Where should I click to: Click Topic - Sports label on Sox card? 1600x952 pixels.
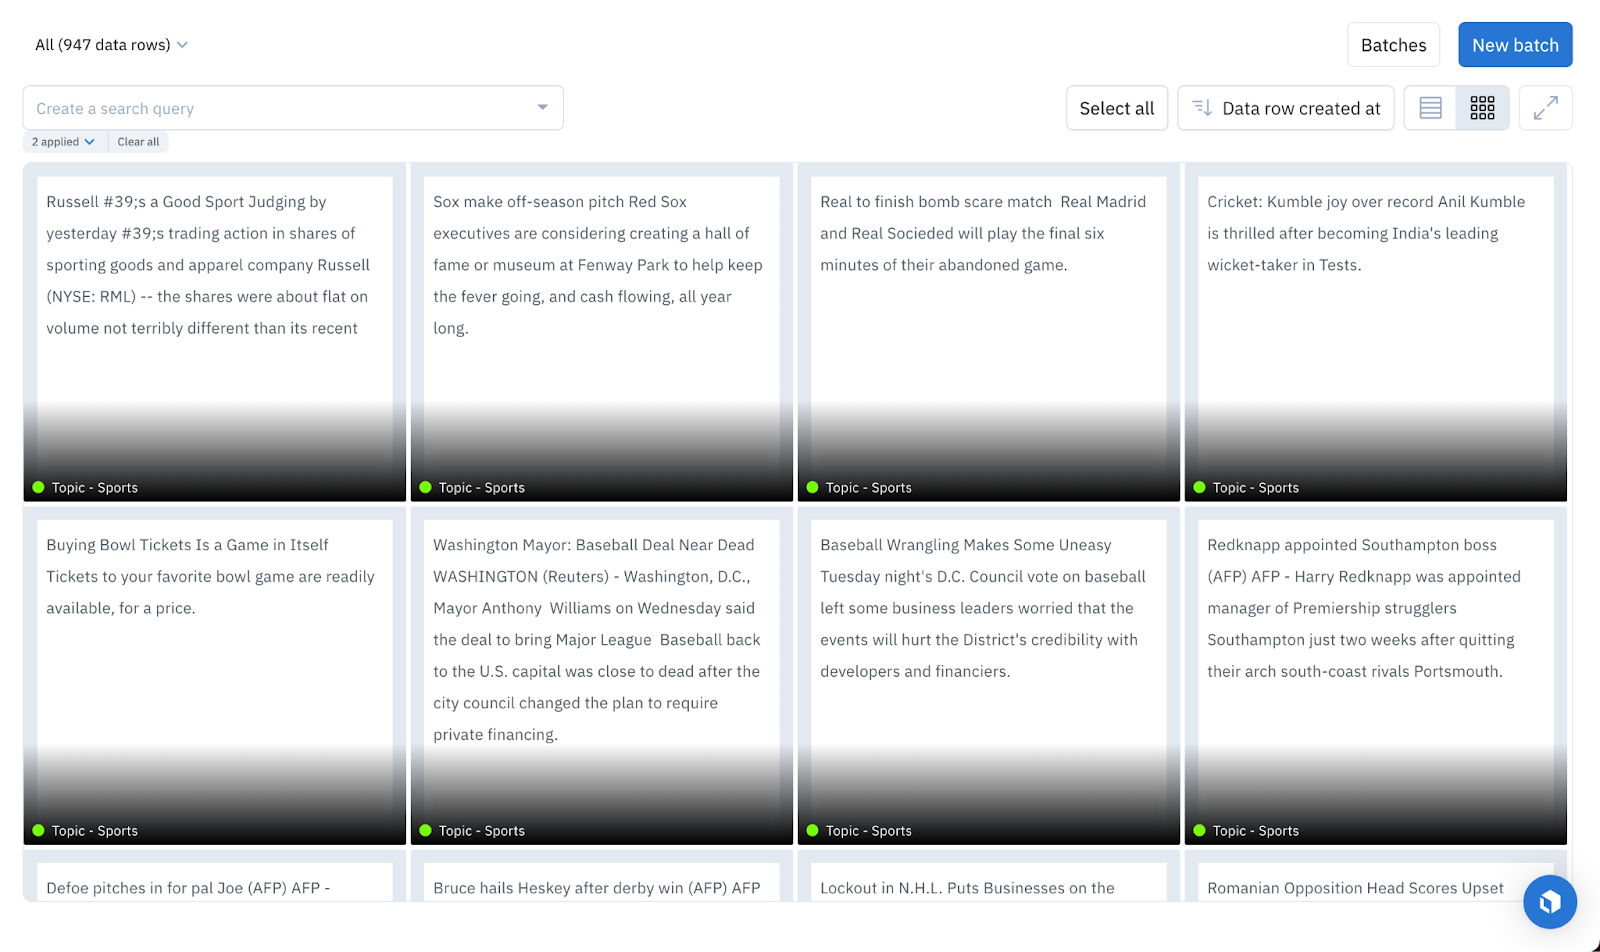tap(482, 488)
